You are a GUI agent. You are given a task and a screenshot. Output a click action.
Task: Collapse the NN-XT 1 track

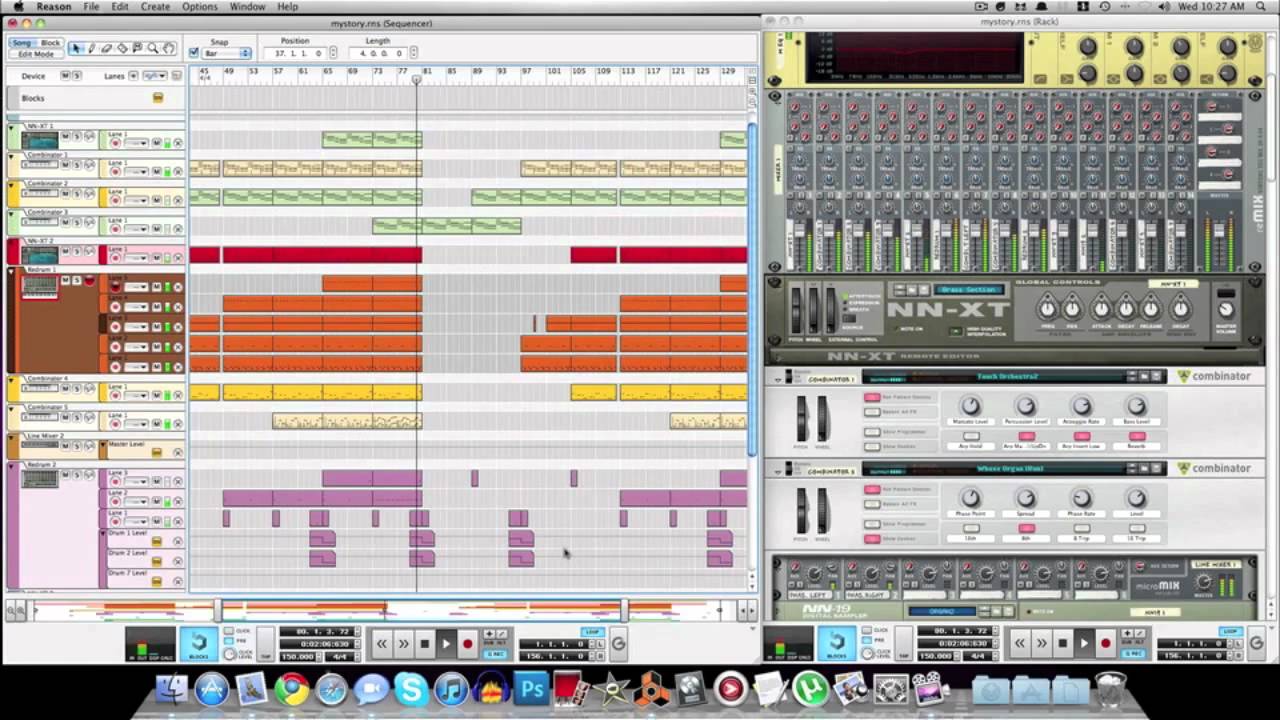coord(12,128)
